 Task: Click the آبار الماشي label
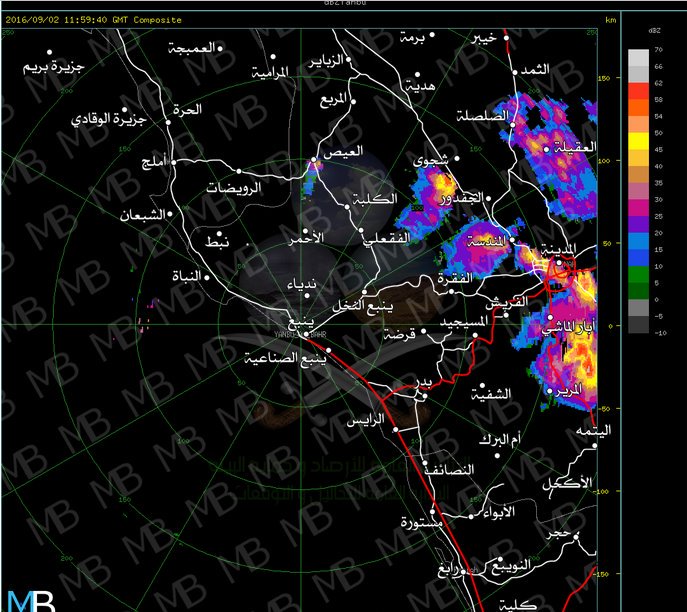click(x=568, y=327)
